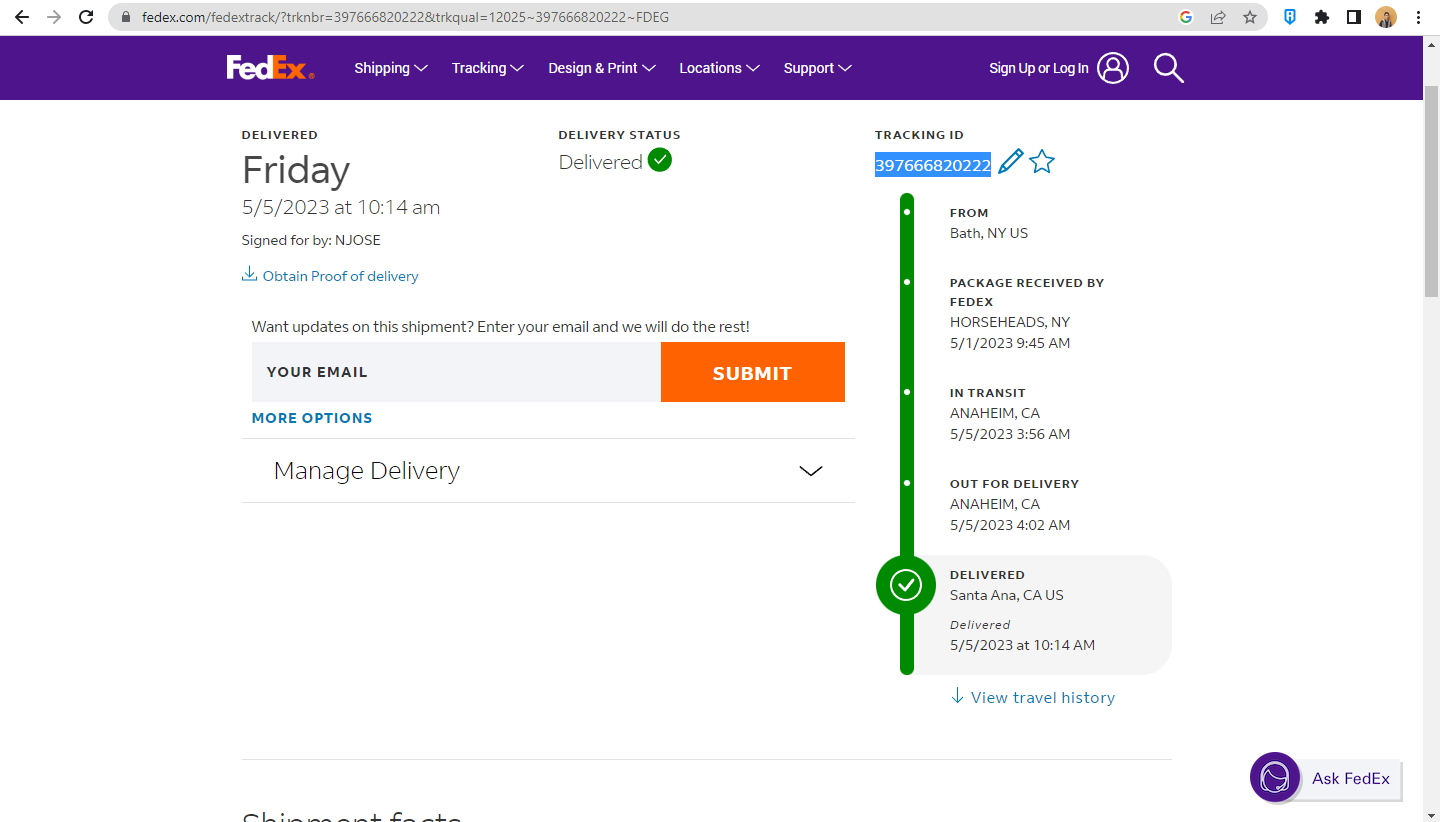Open the Locations menu
This screenshot has height=822, width=1440.
[x=719, y=68]
